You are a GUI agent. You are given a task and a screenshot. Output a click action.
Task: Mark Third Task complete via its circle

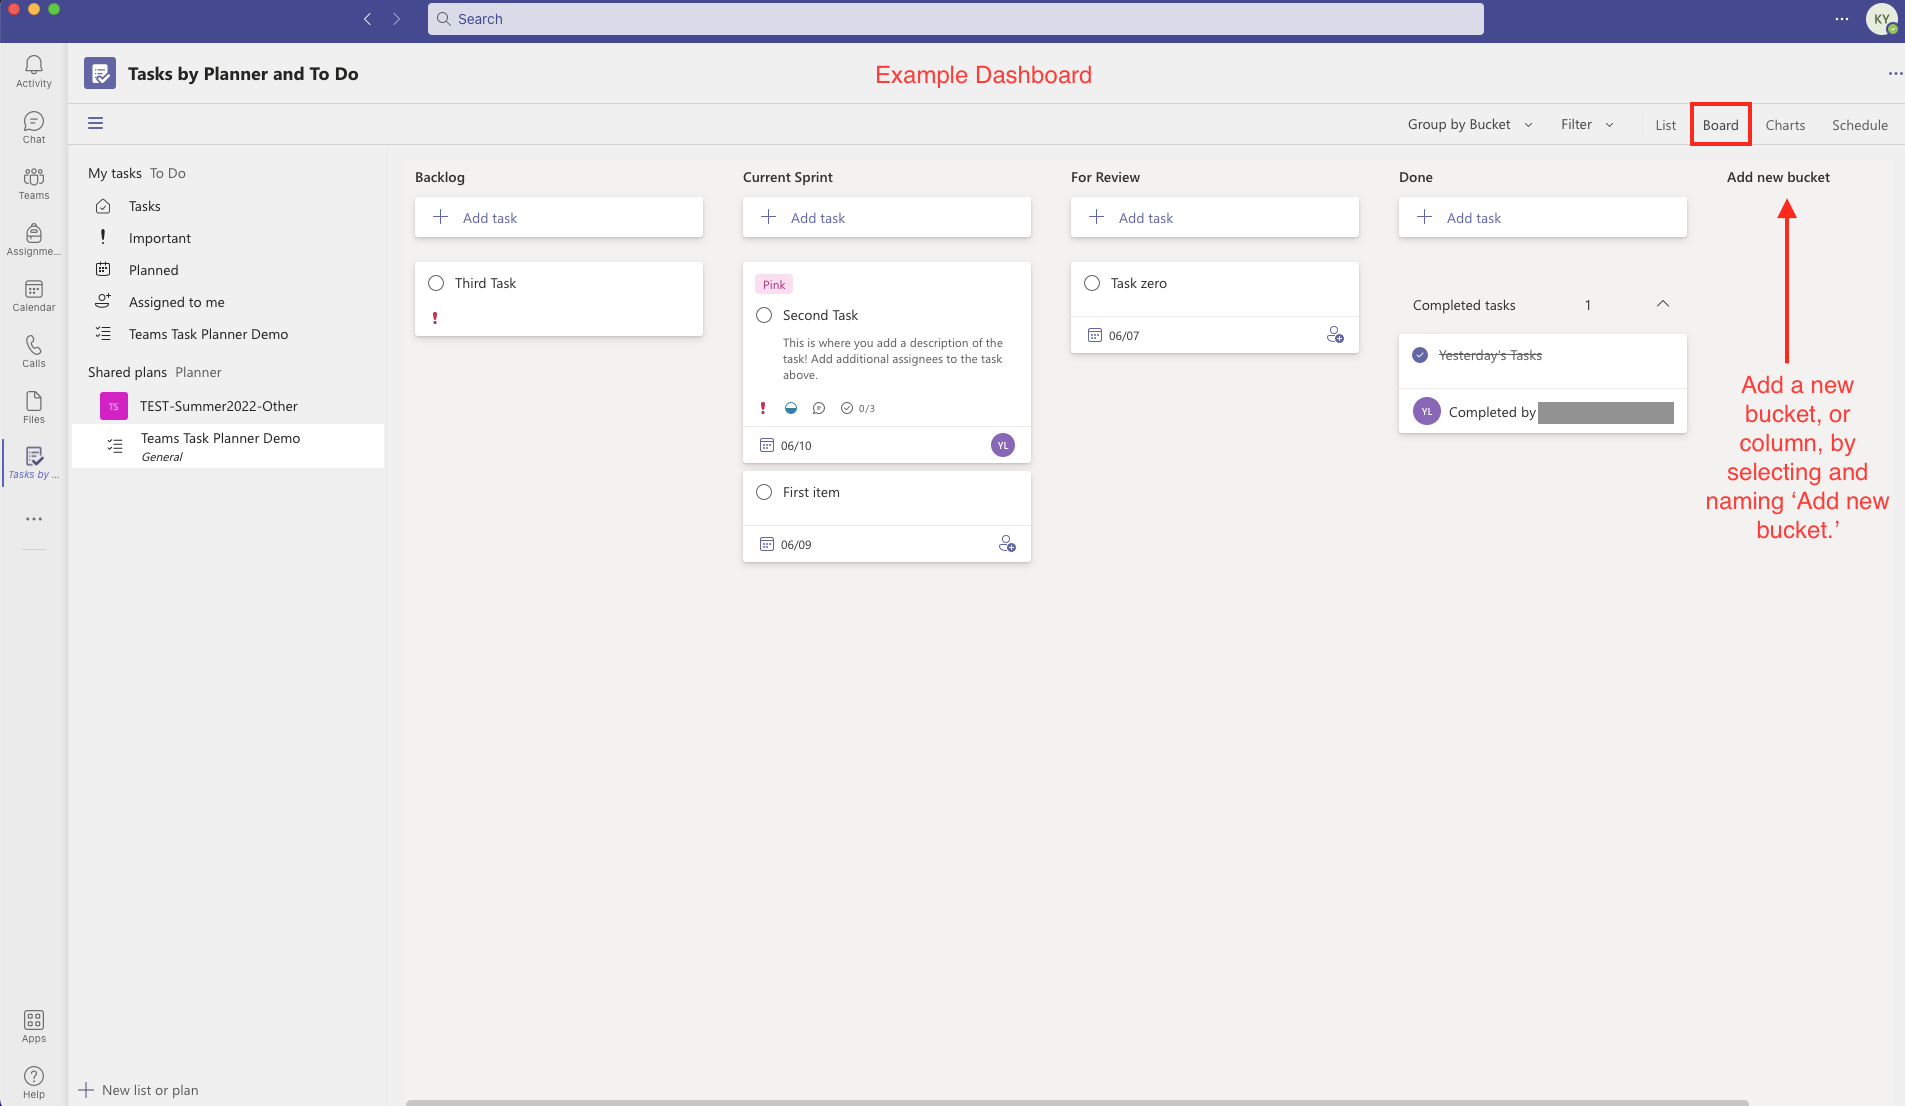click(x=436, y=283)
